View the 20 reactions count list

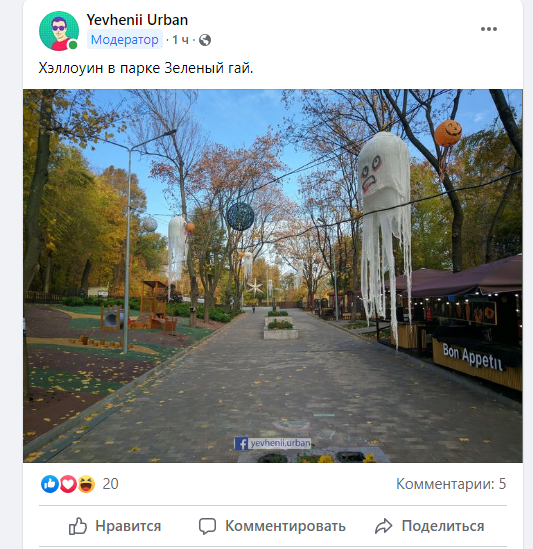click(x=110, y=484)
